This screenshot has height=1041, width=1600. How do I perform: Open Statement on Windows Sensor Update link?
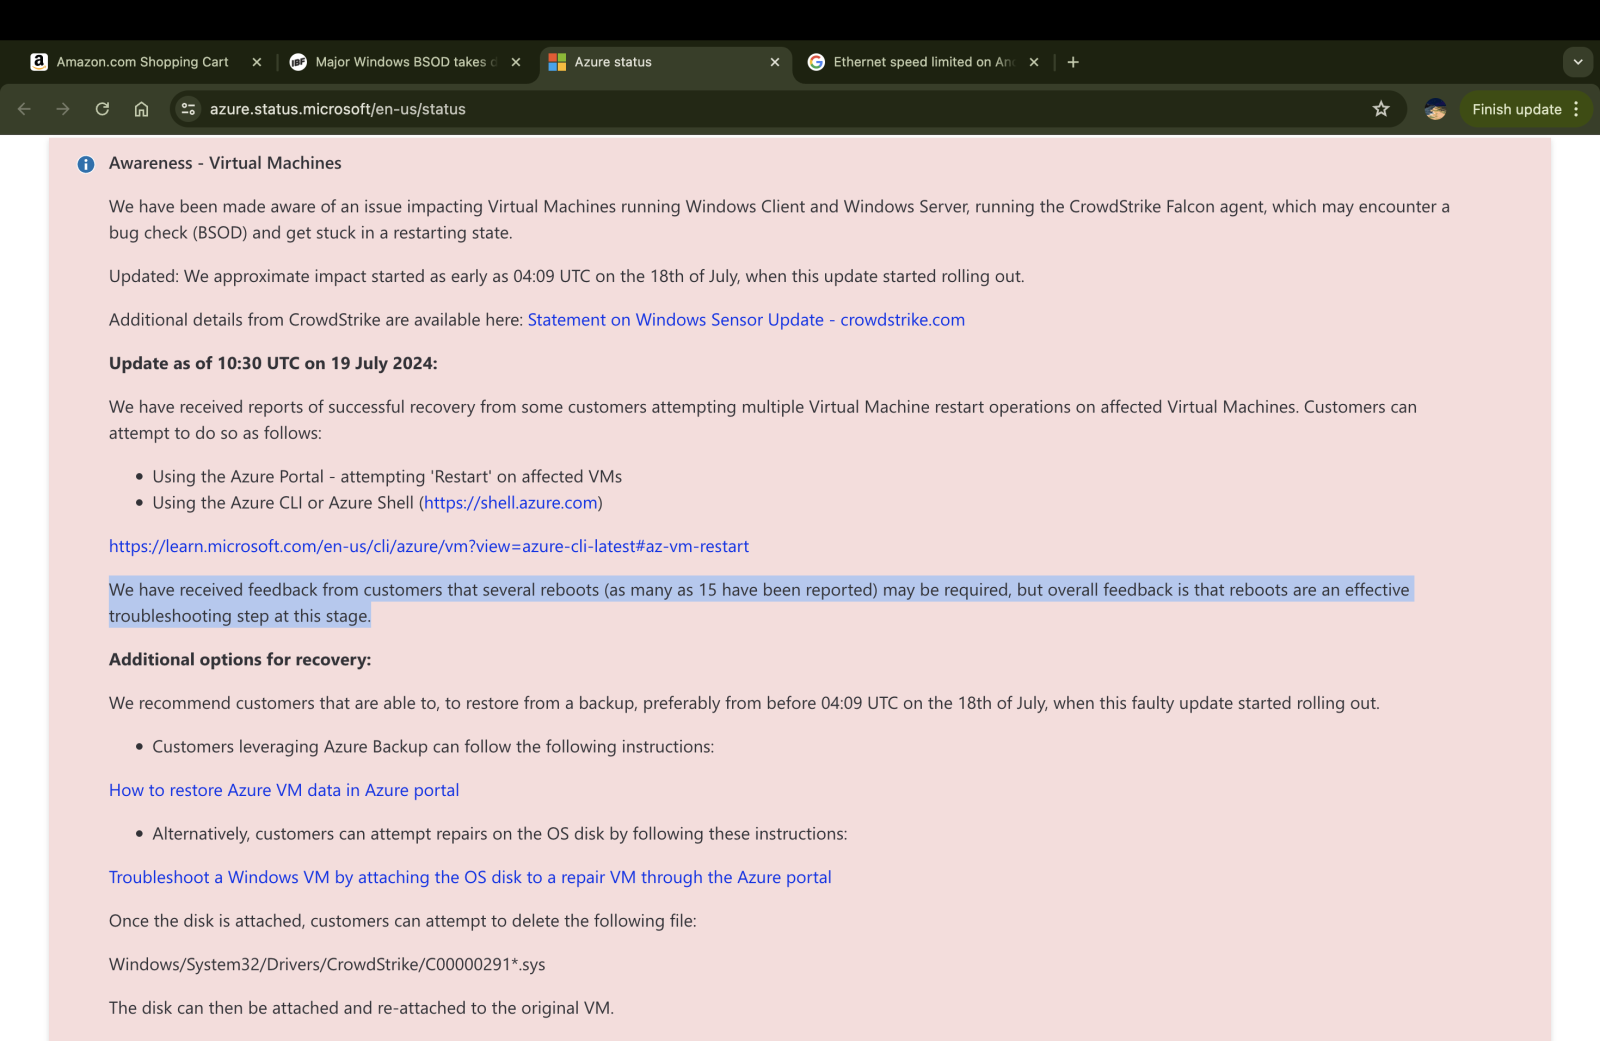(746, 320)
